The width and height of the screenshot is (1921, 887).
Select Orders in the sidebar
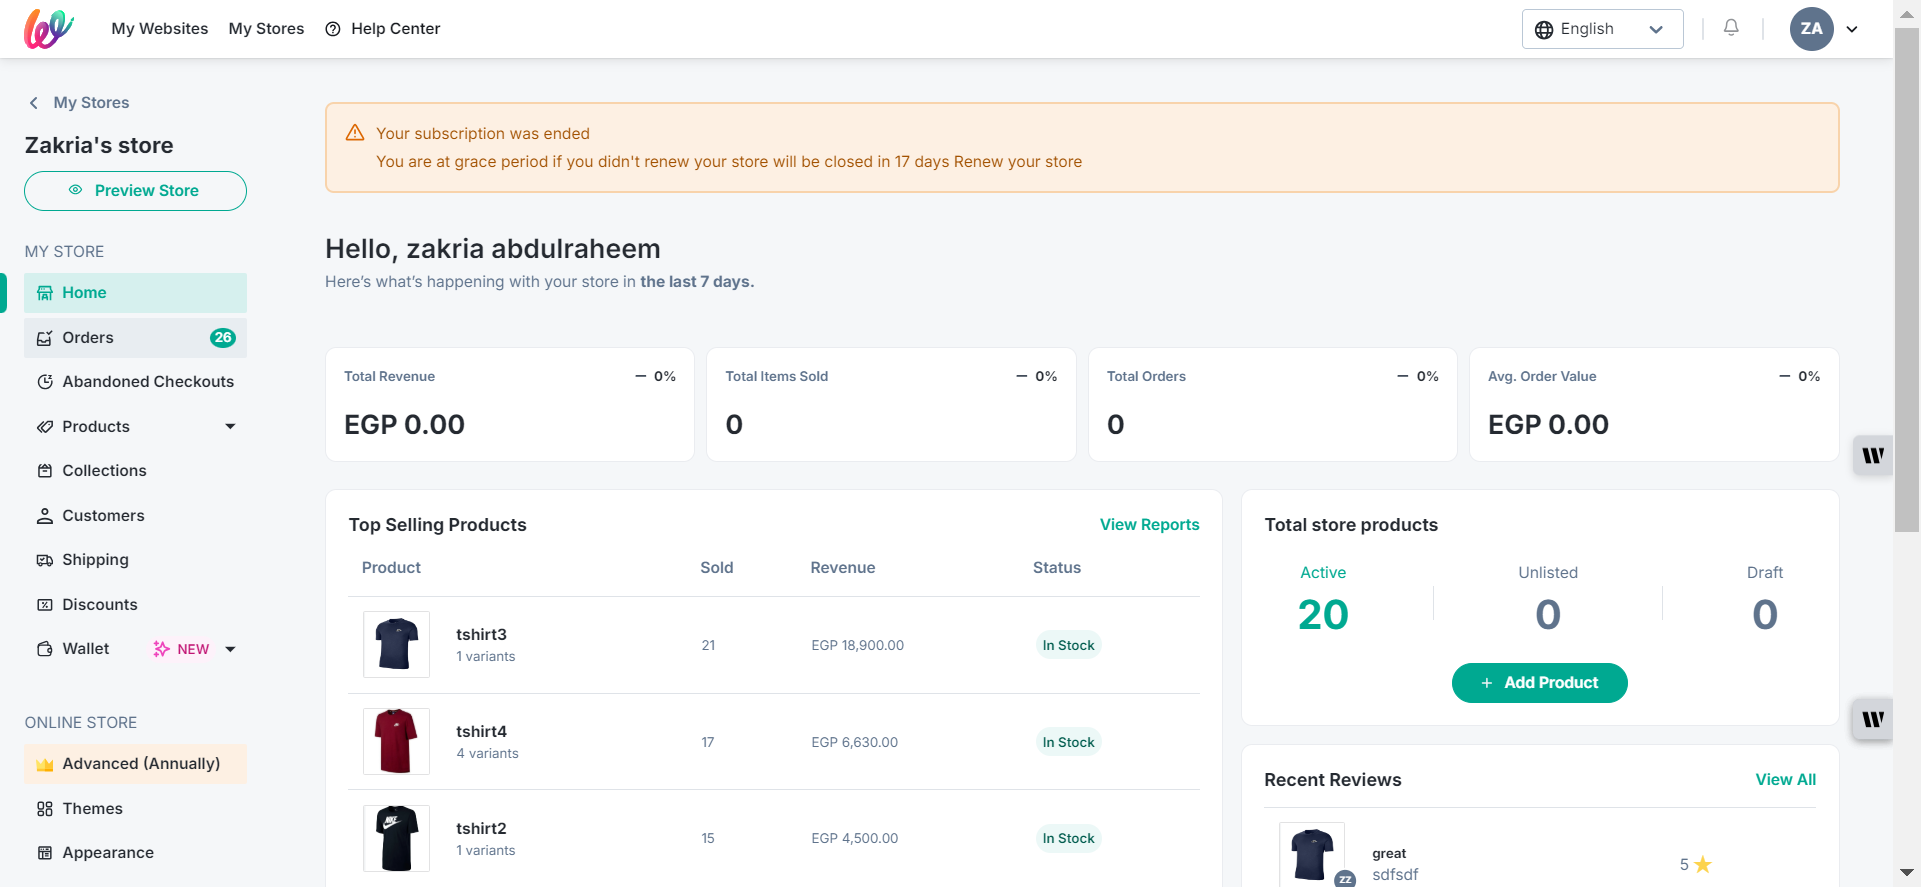[88, 338]
